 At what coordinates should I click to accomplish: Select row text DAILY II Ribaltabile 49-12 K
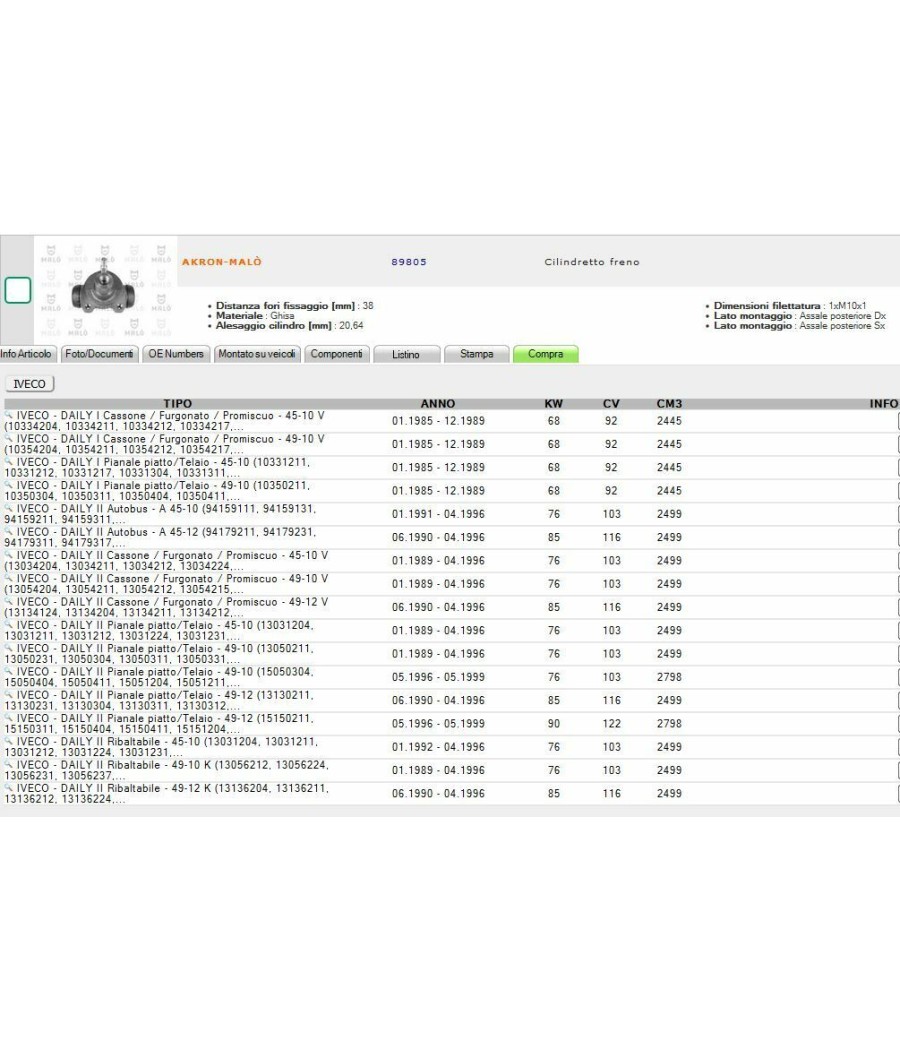click(x=167, y=794)
